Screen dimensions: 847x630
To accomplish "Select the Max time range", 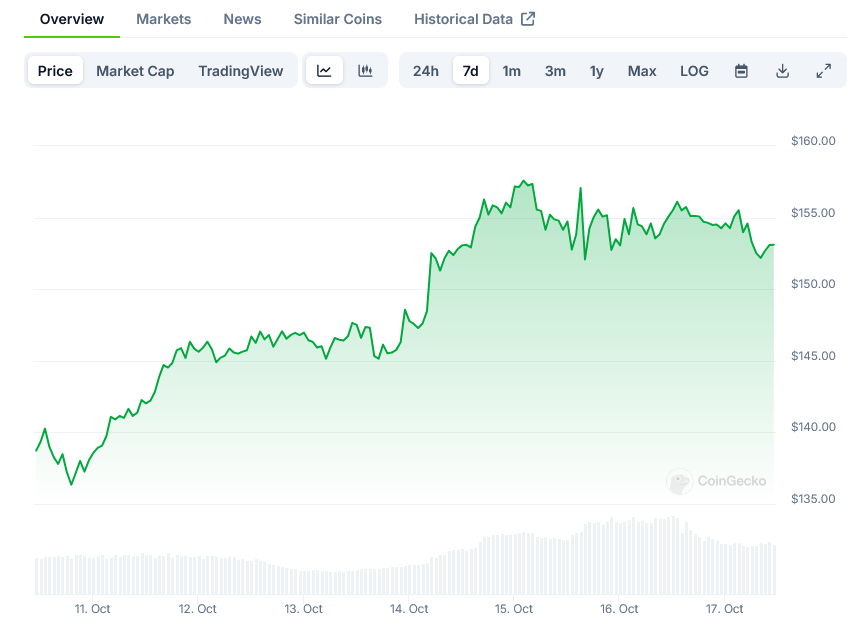I will (x=642, y=71).
